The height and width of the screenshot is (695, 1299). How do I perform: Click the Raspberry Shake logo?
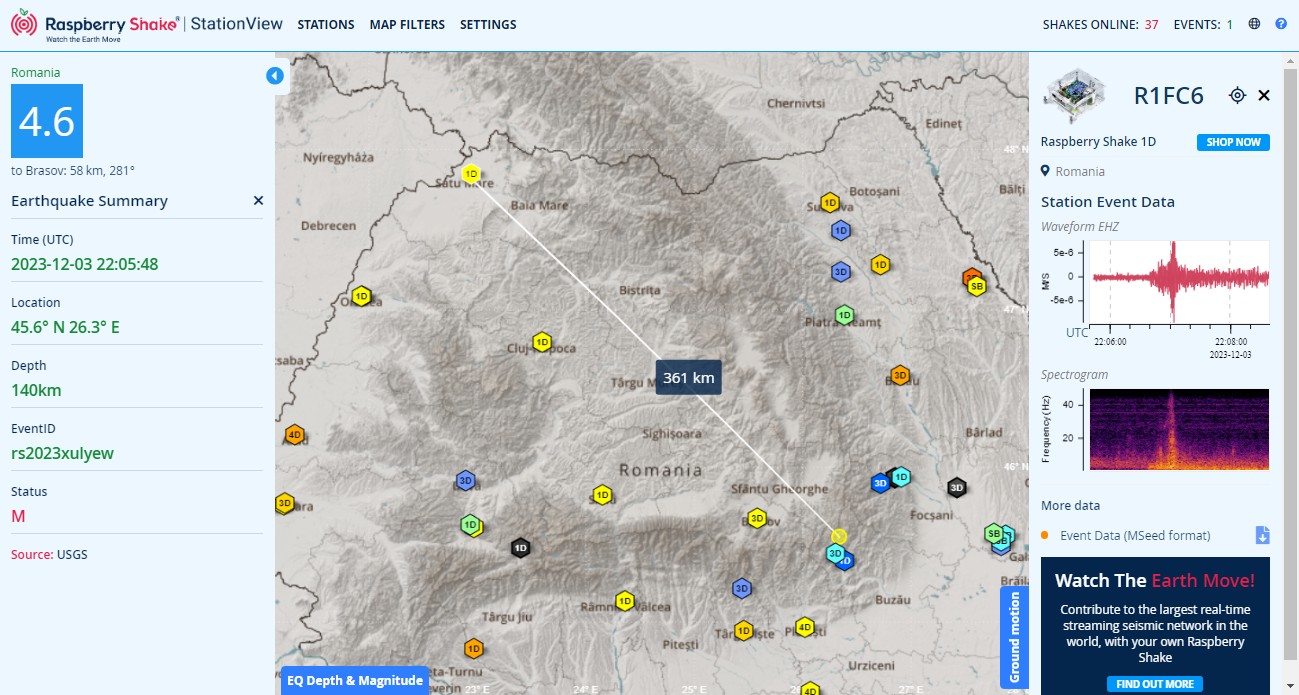[x=96, y=25]
